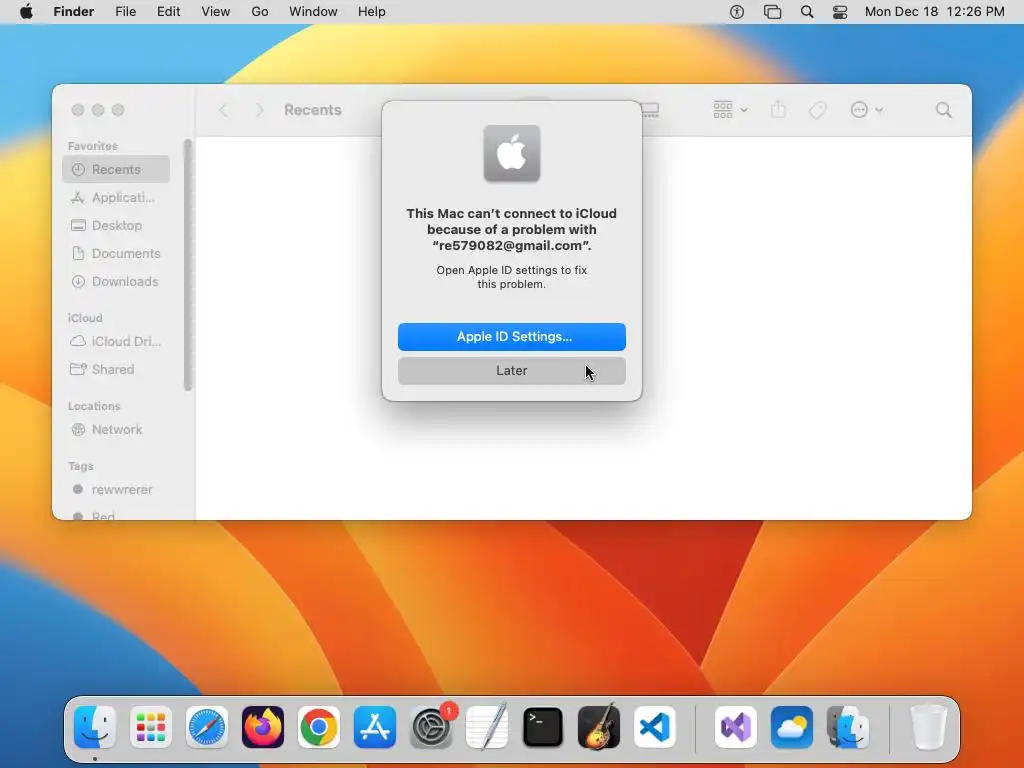Viewport: 1024px width, 768px height.
Task: Open Firefox from the Dock
Action: tap(263, 727)
